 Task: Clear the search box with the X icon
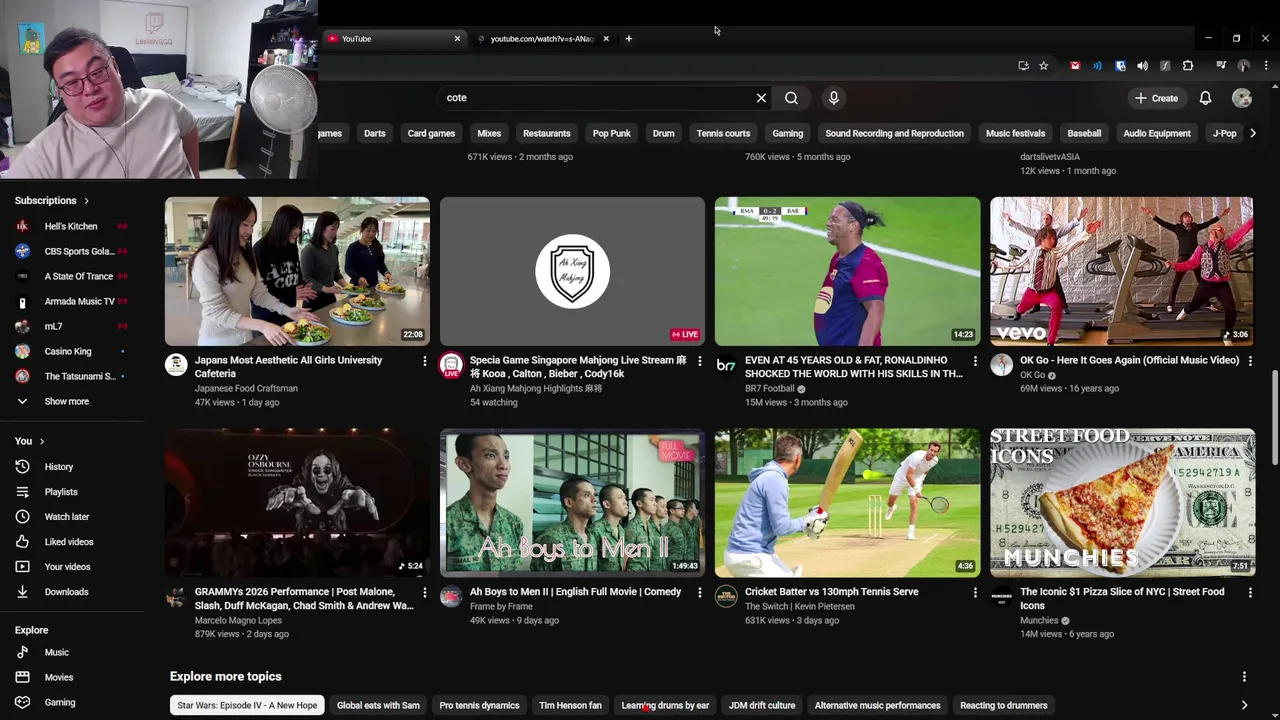click(x=761, y=98)
